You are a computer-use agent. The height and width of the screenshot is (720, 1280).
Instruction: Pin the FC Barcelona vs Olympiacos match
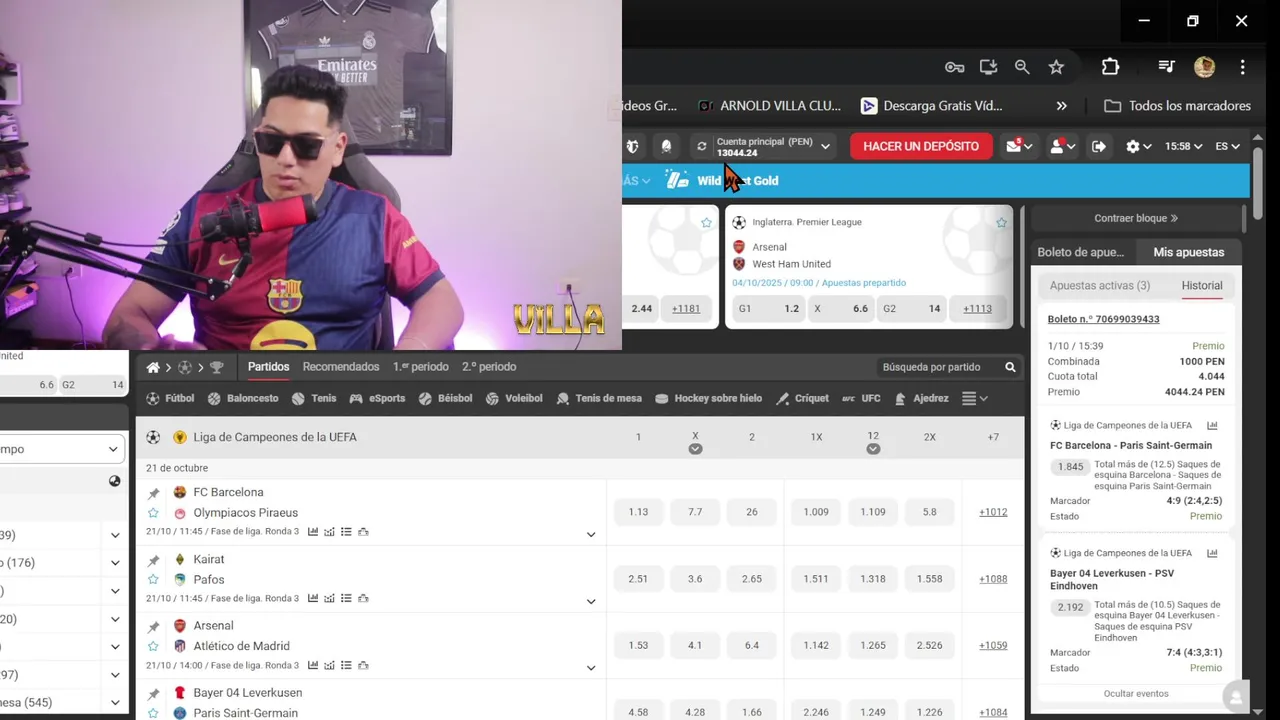153,493
